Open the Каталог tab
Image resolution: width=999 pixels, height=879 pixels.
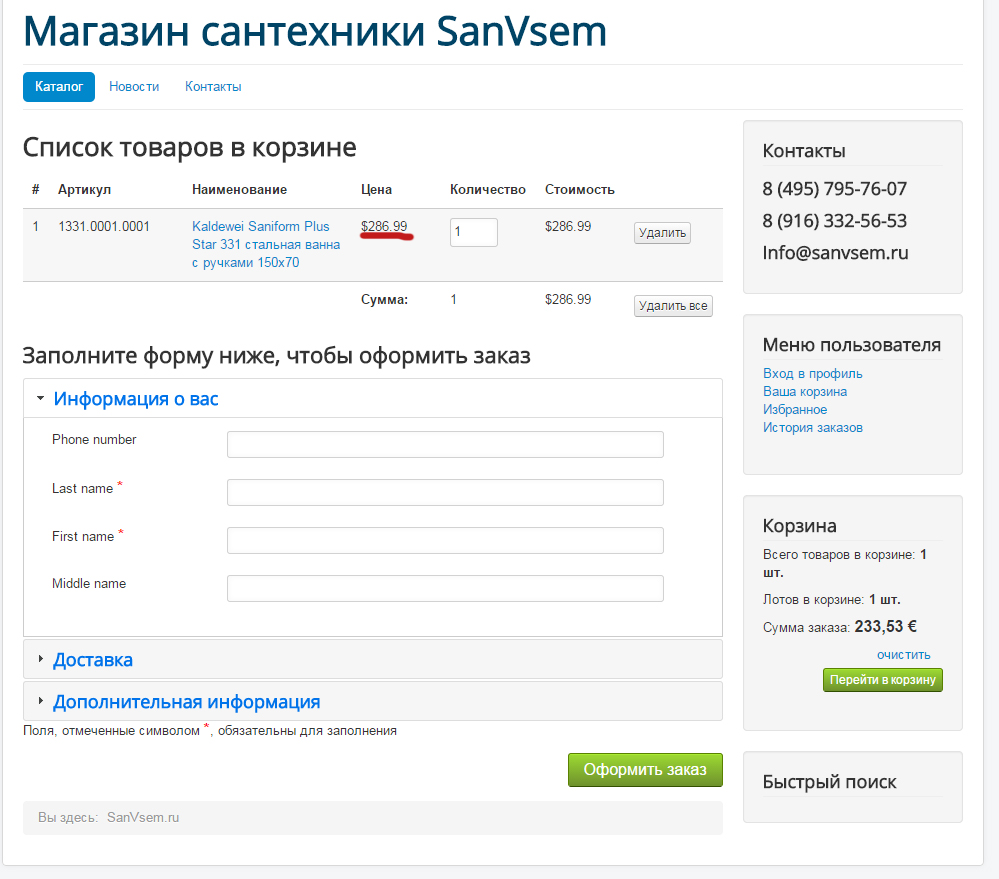click(59, 87)
